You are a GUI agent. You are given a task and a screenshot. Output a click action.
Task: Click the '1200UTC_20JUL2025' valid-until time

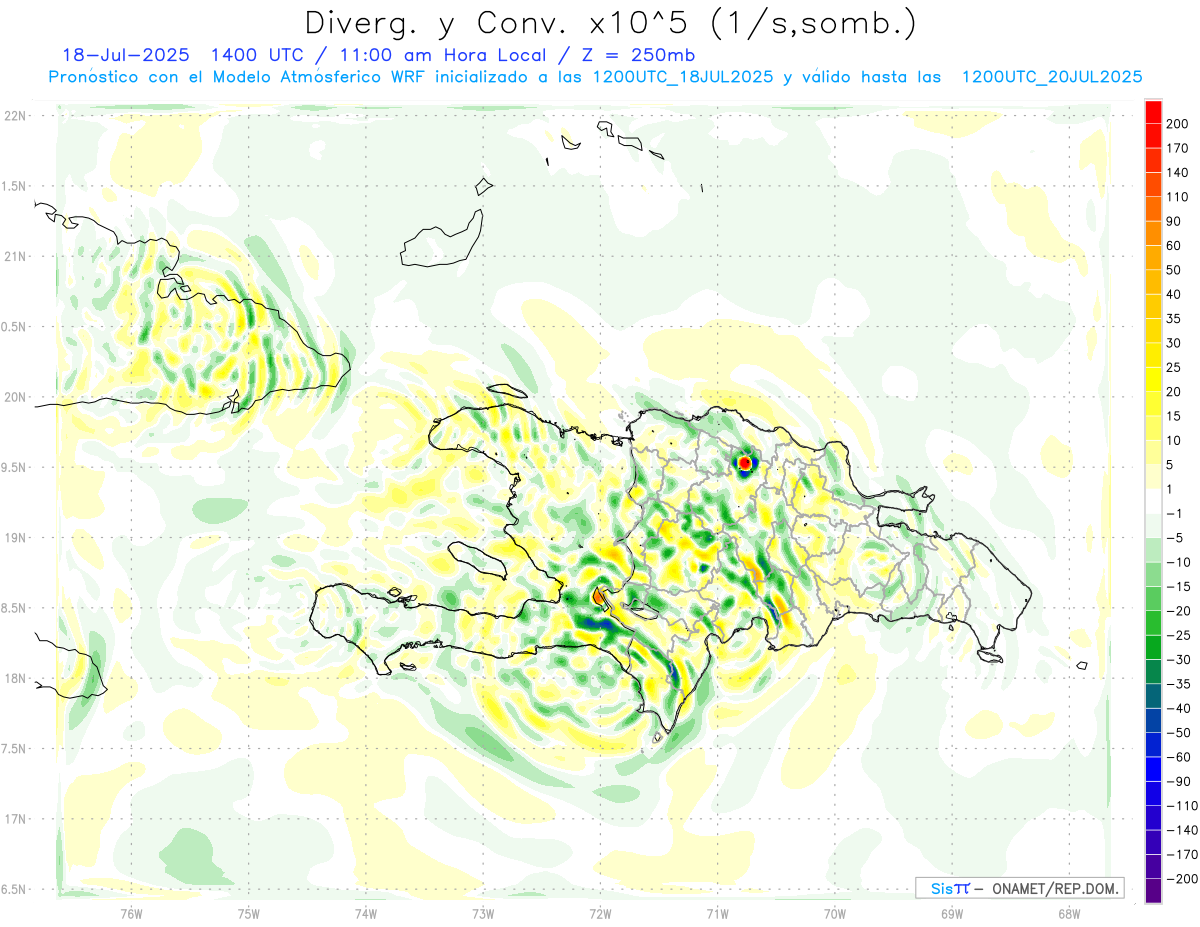click(x=1051, y=77)
